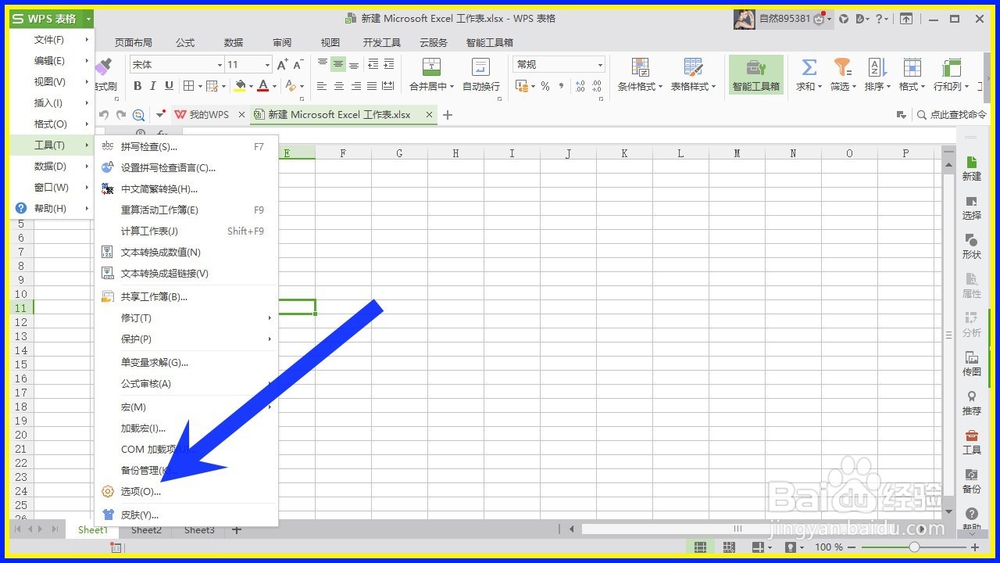Open the Edit menu
1000x563 pixels.
tap(52, 61)
